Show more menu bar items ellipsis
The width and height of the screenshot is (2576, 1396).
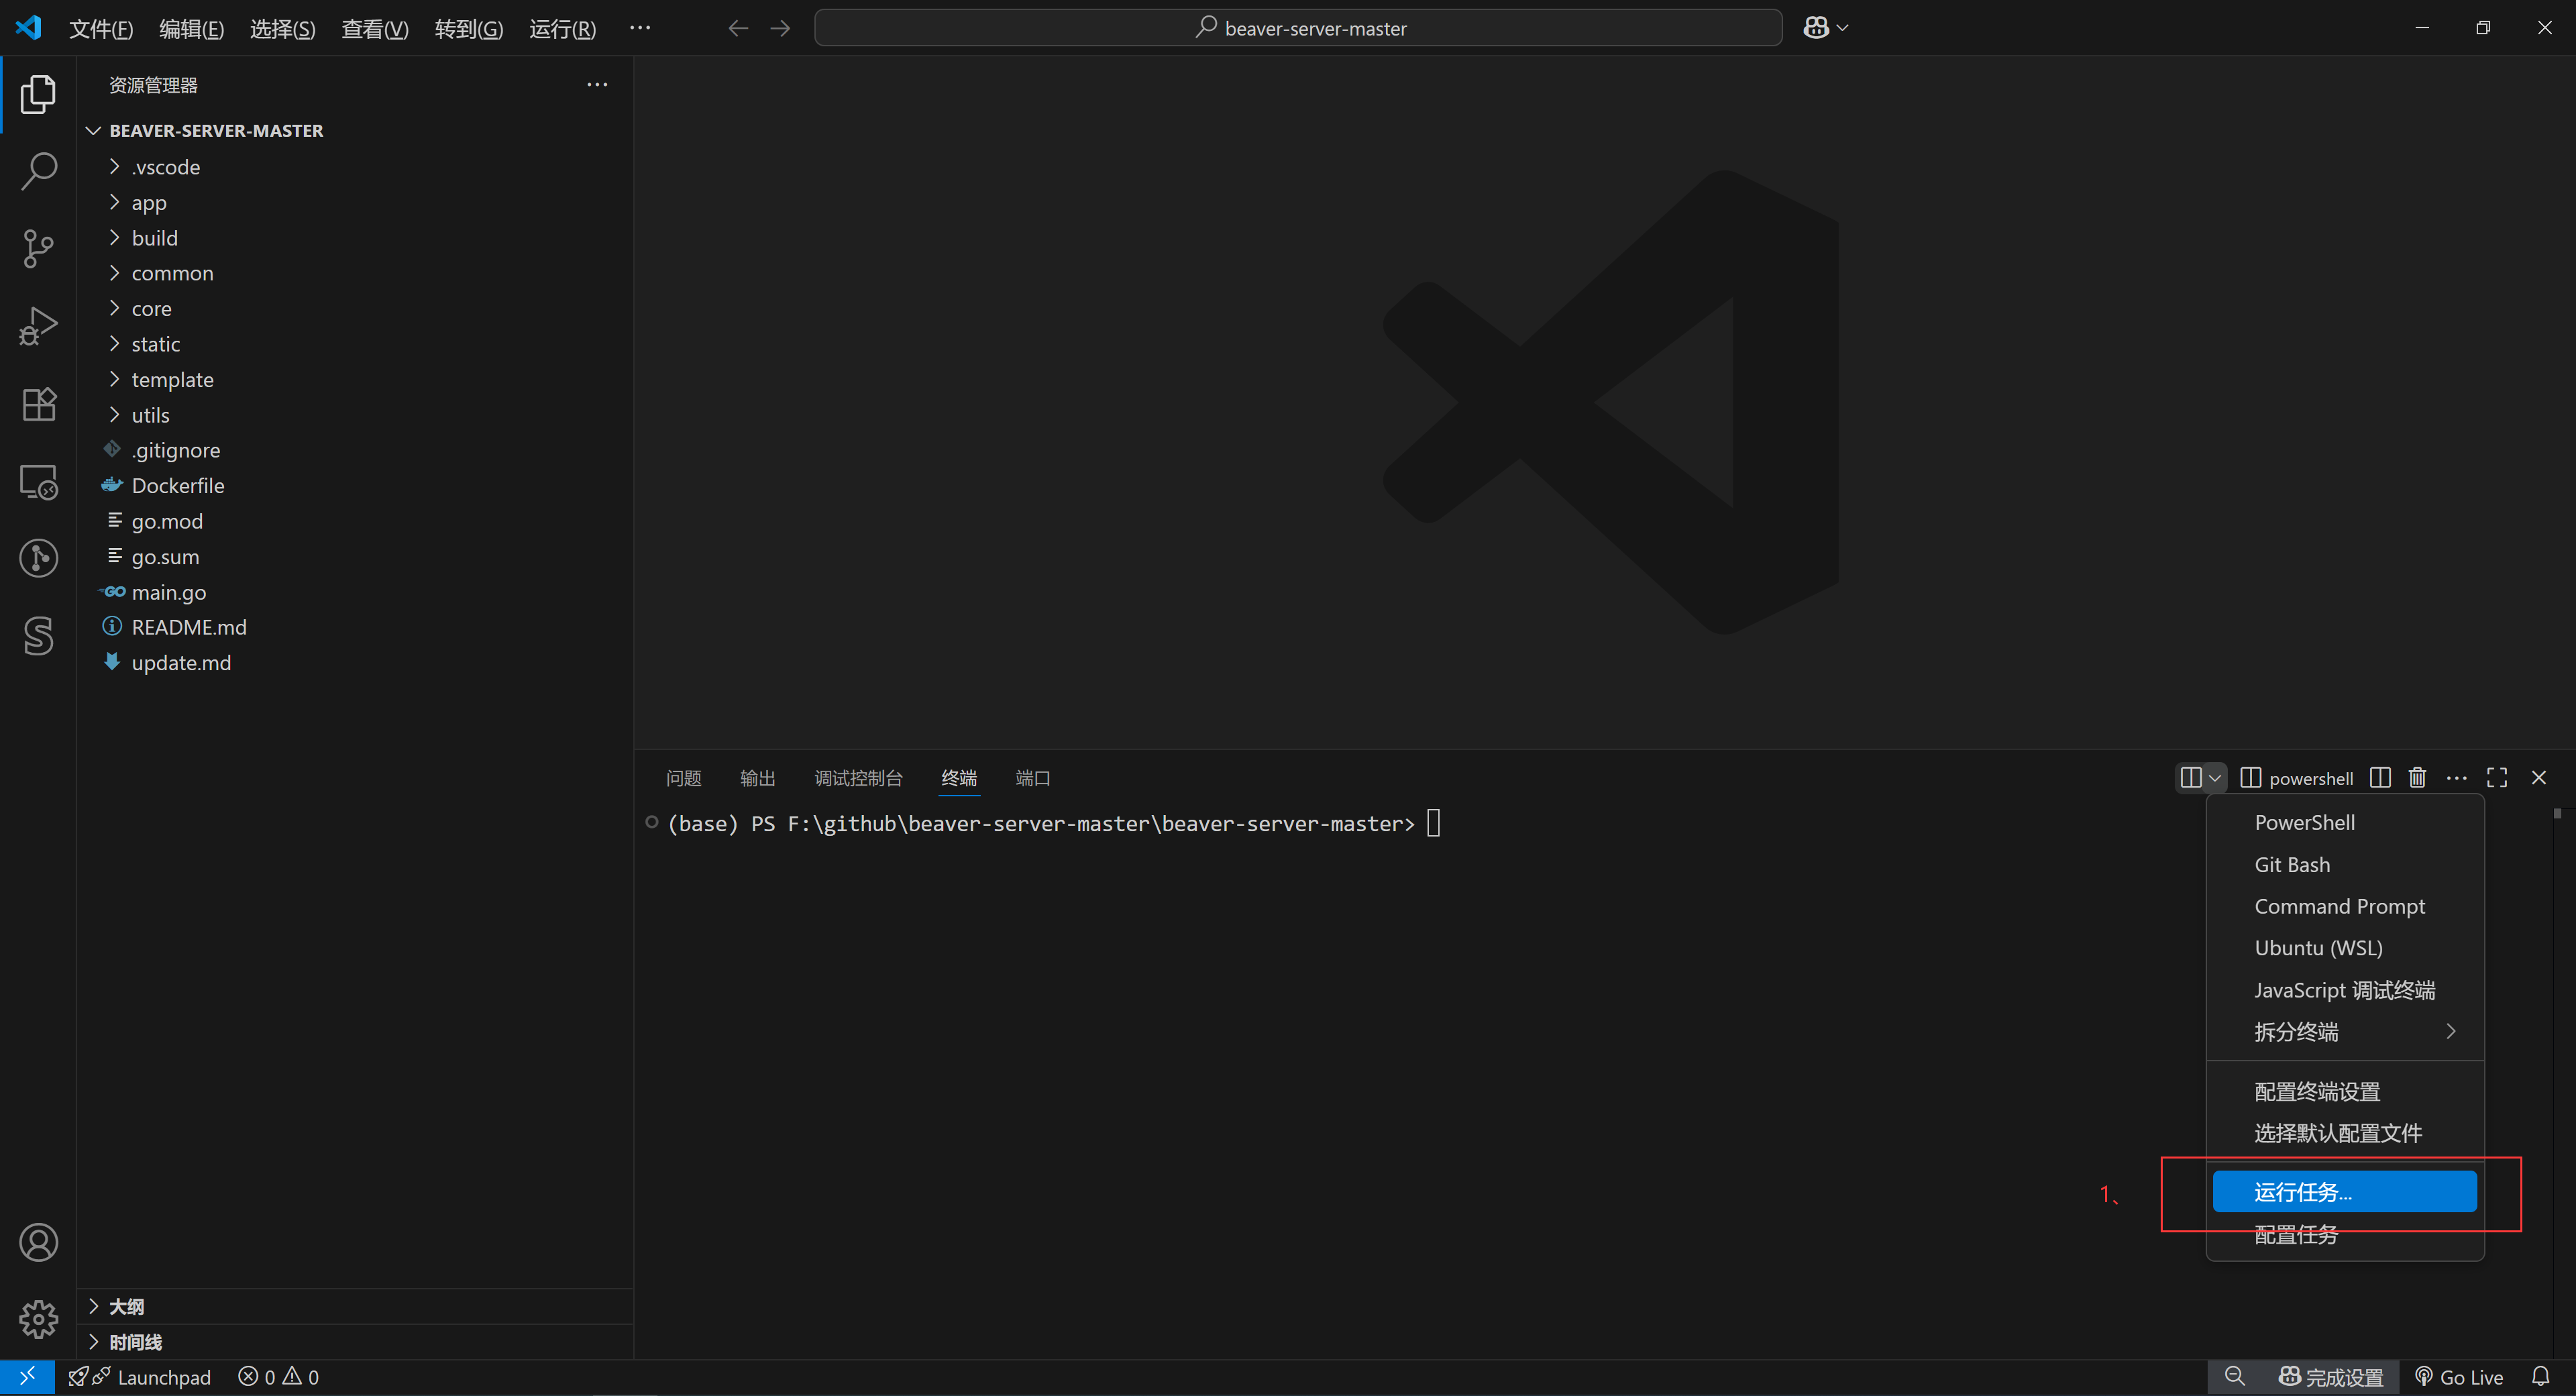coord(640,28)
